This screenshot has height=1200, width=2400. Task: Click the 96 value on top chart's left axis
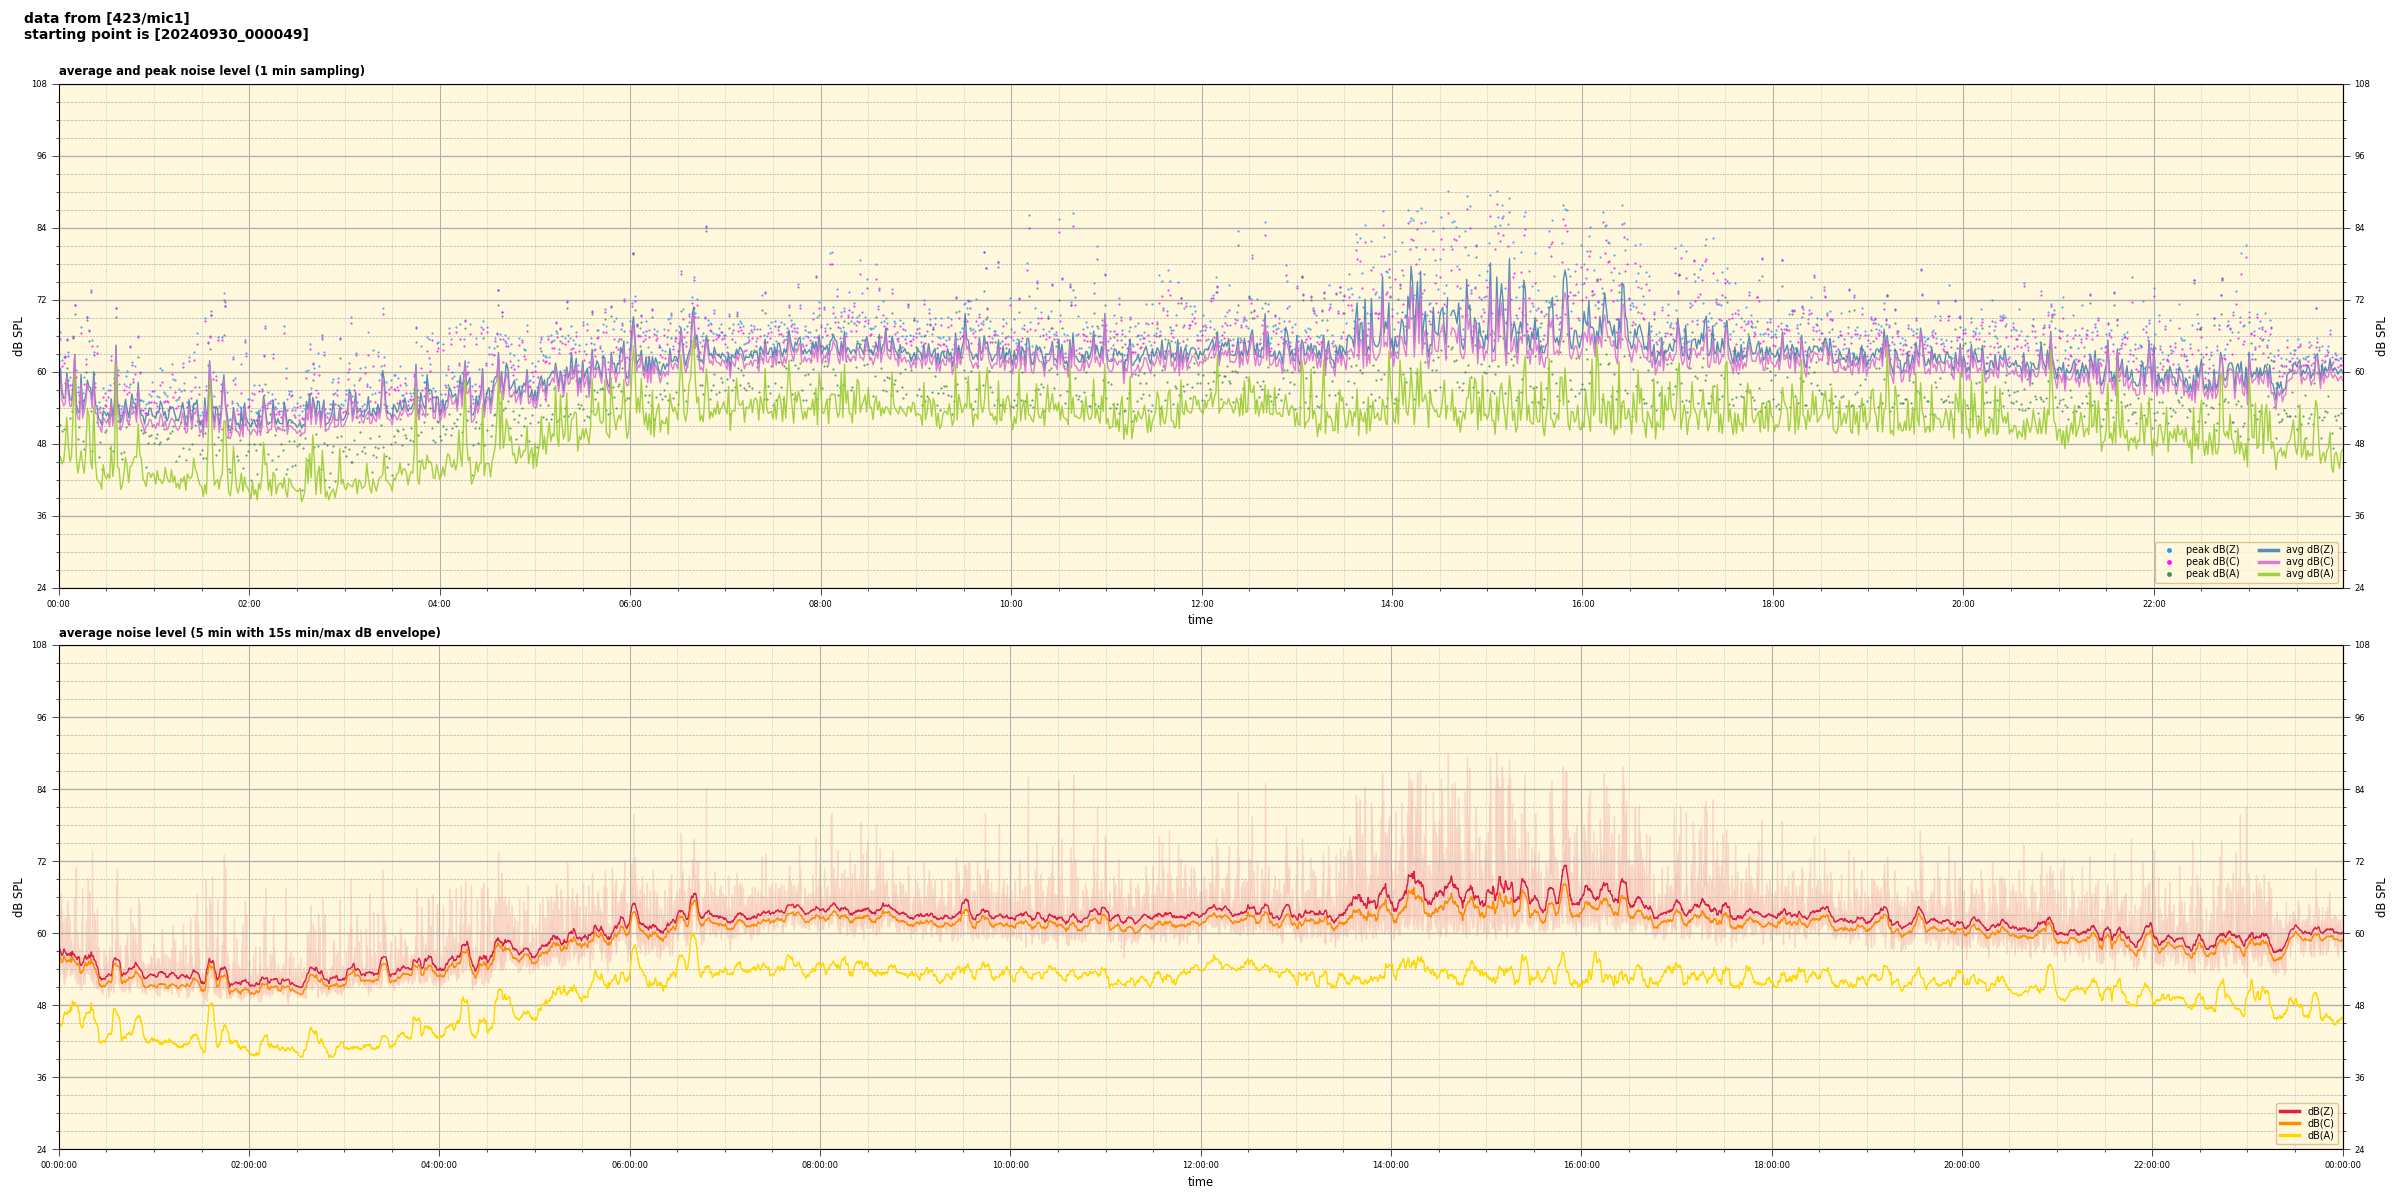pos(40,156)
